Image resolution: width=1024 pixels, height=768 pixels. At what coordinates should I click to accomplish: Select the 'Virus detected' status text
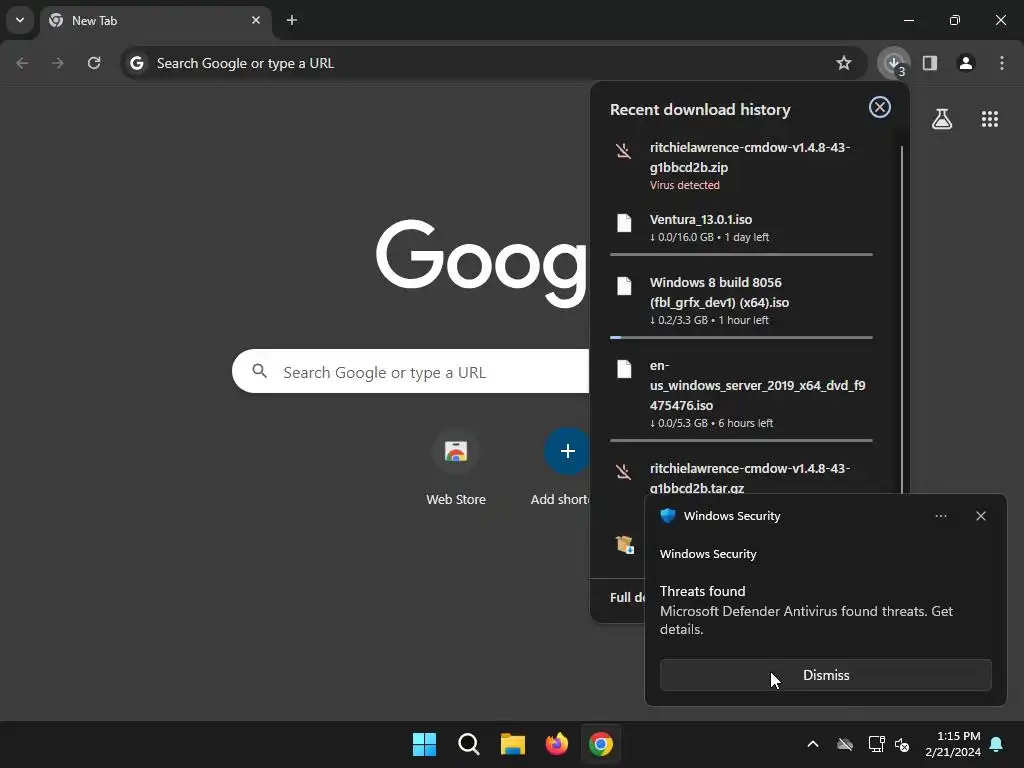[684, 185]
